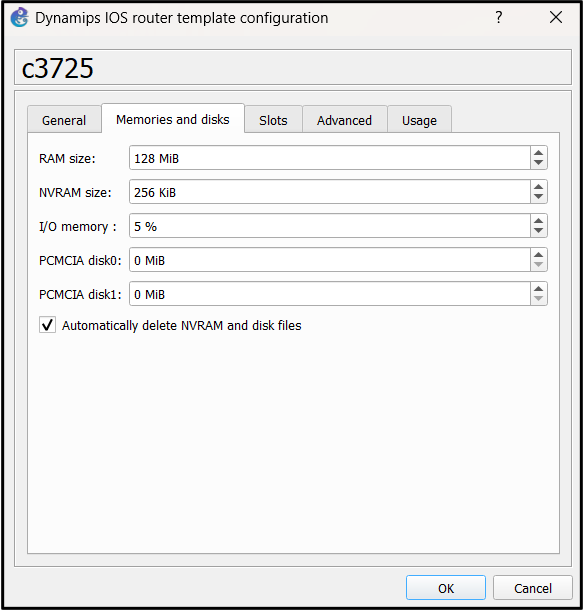Click the question mark help button

click(x=498, y=17)
